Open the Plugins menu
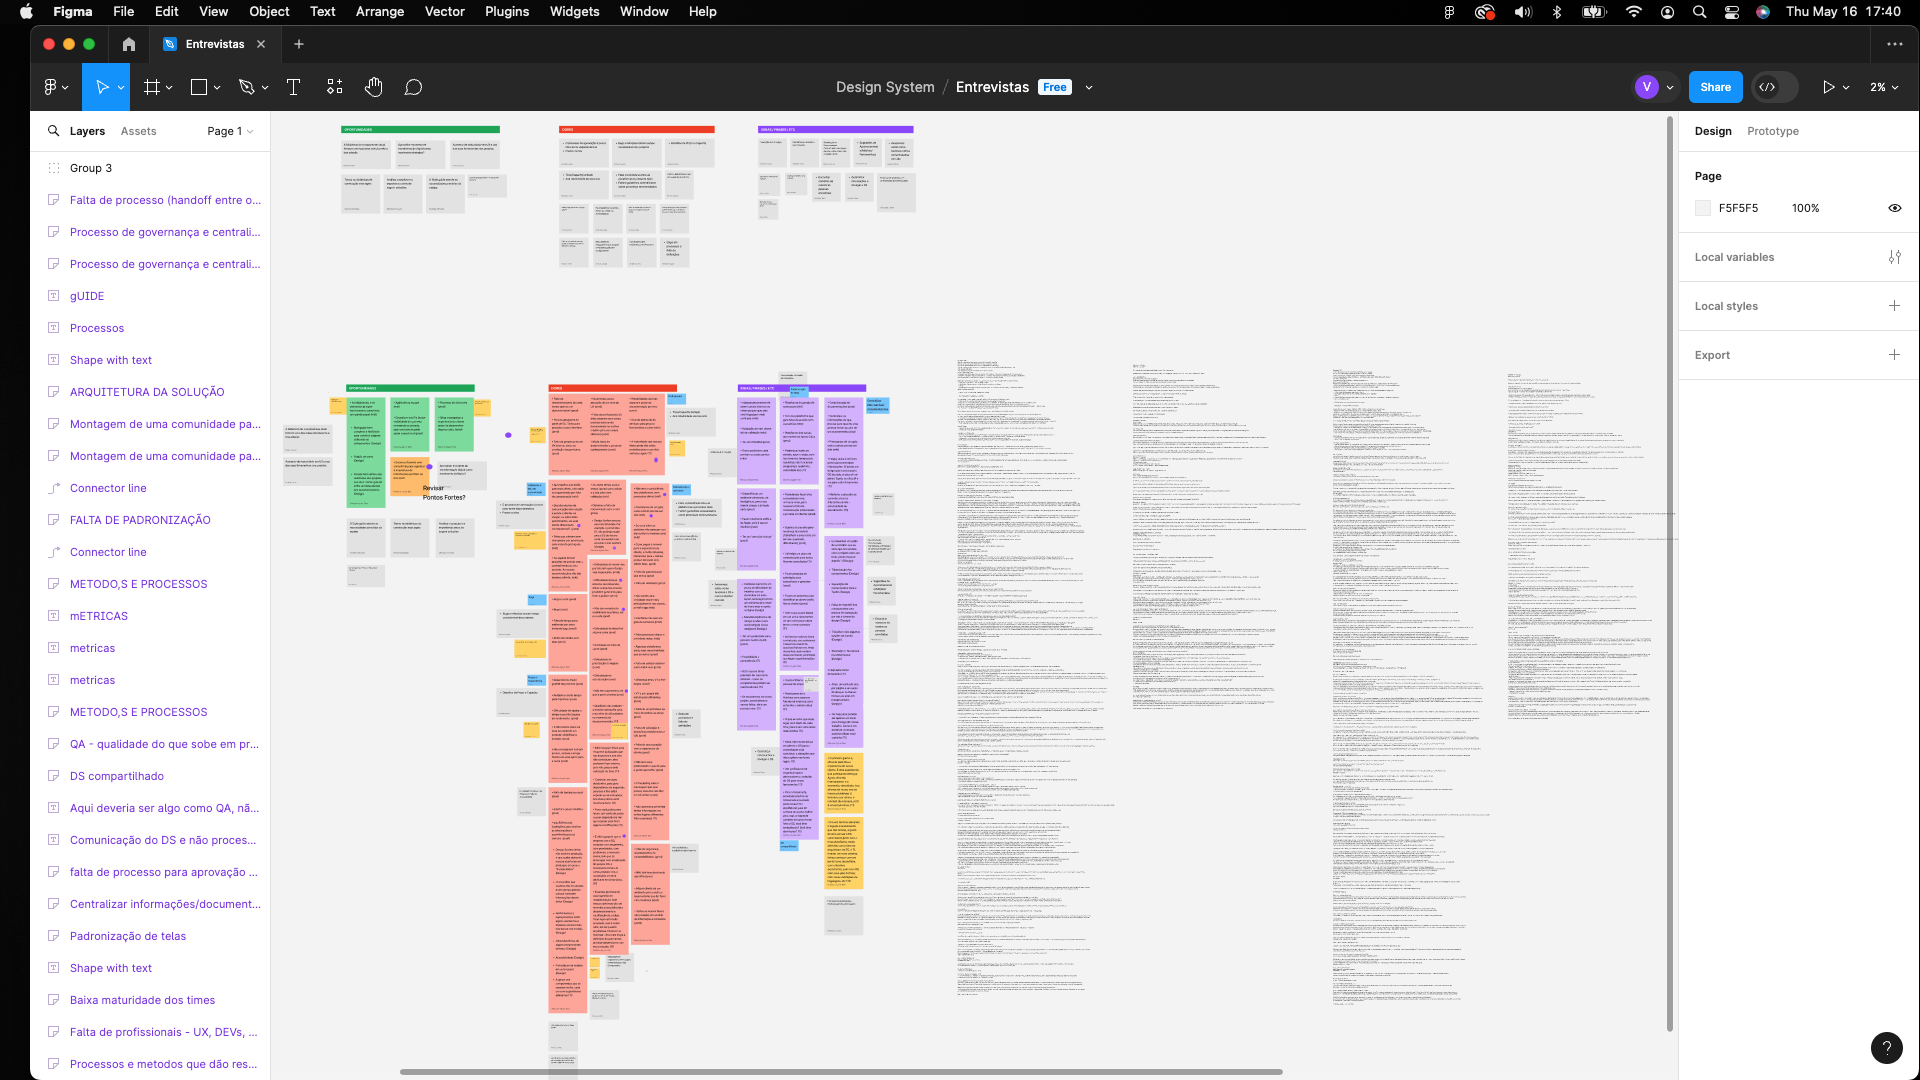This screenshot has width=1920, height=1080. (x=506, y=12)
